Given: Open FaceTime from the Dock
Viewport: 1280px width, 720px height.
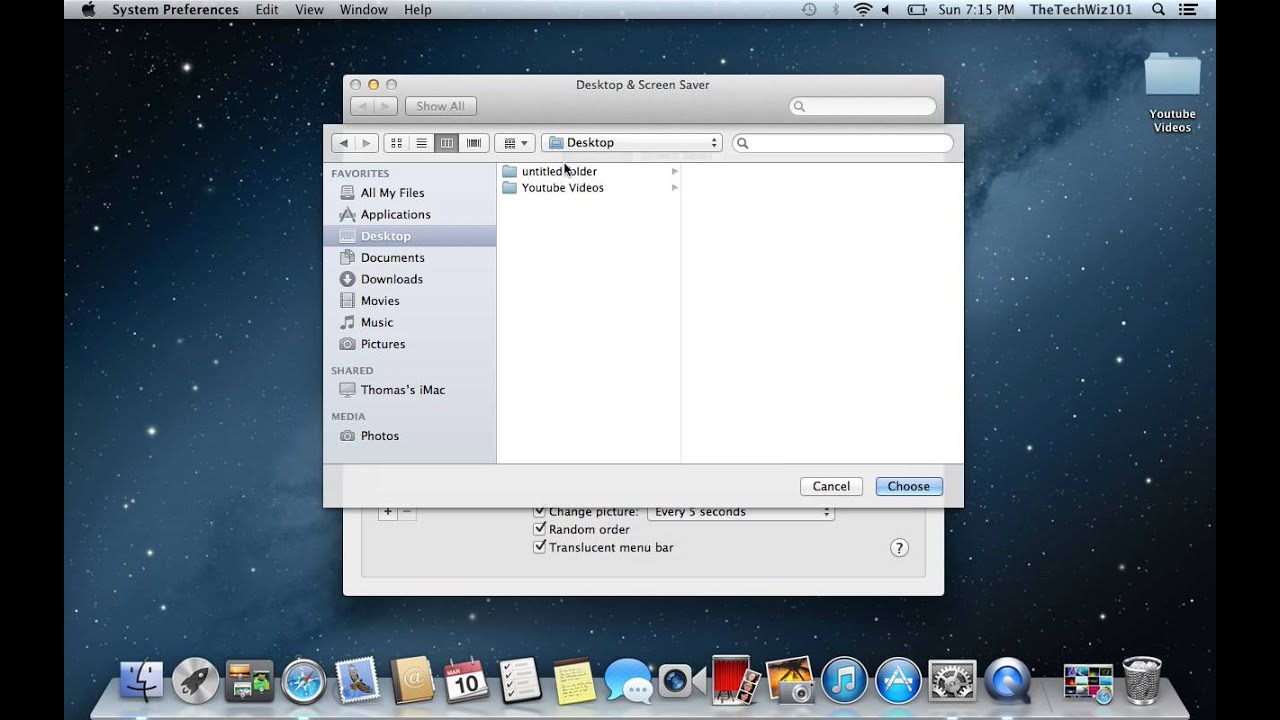Looking at the screenshot, I should click(683, 681).
